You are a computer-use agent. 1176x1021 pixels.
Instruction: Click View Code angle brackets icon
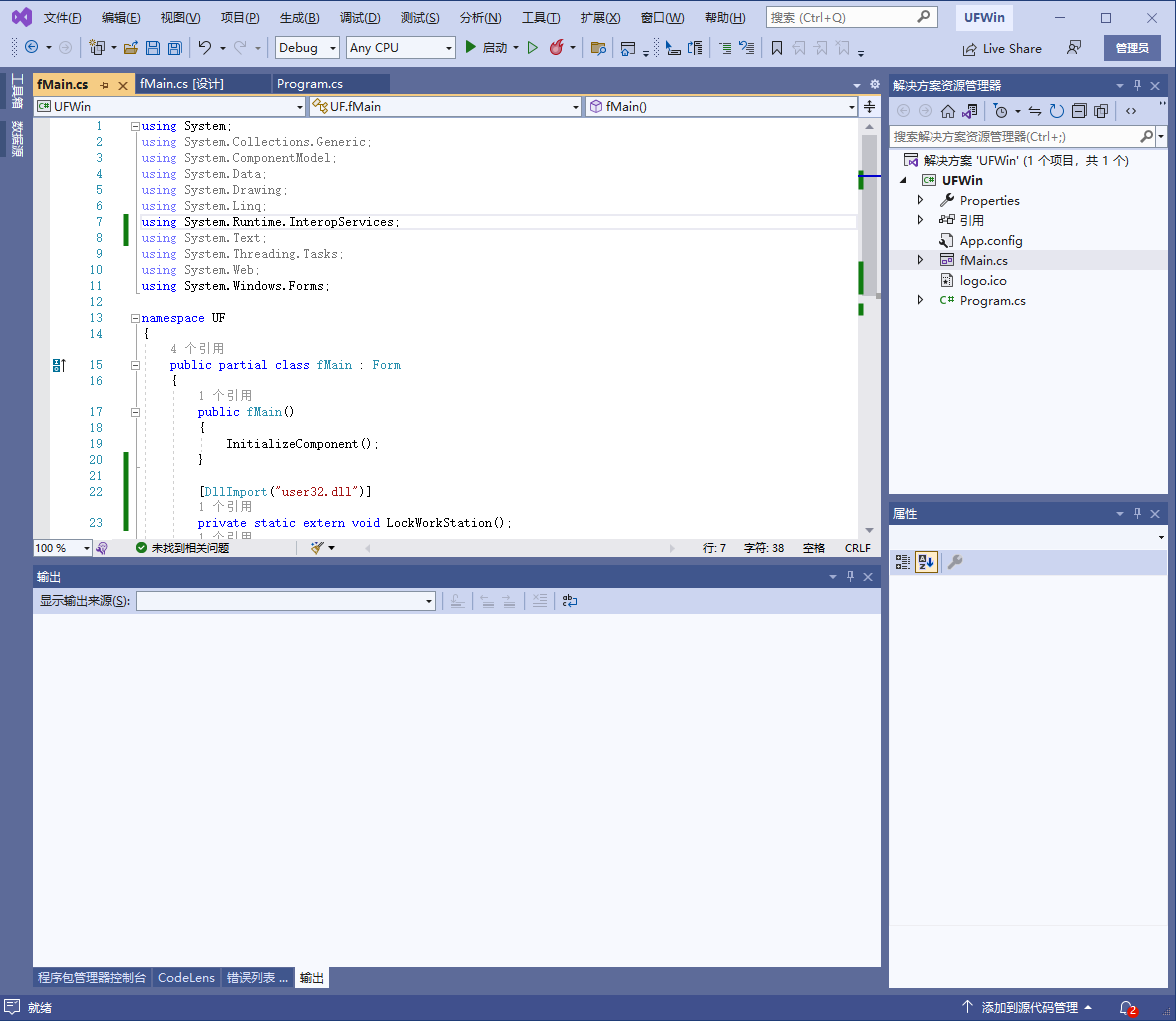[1131, 111]
